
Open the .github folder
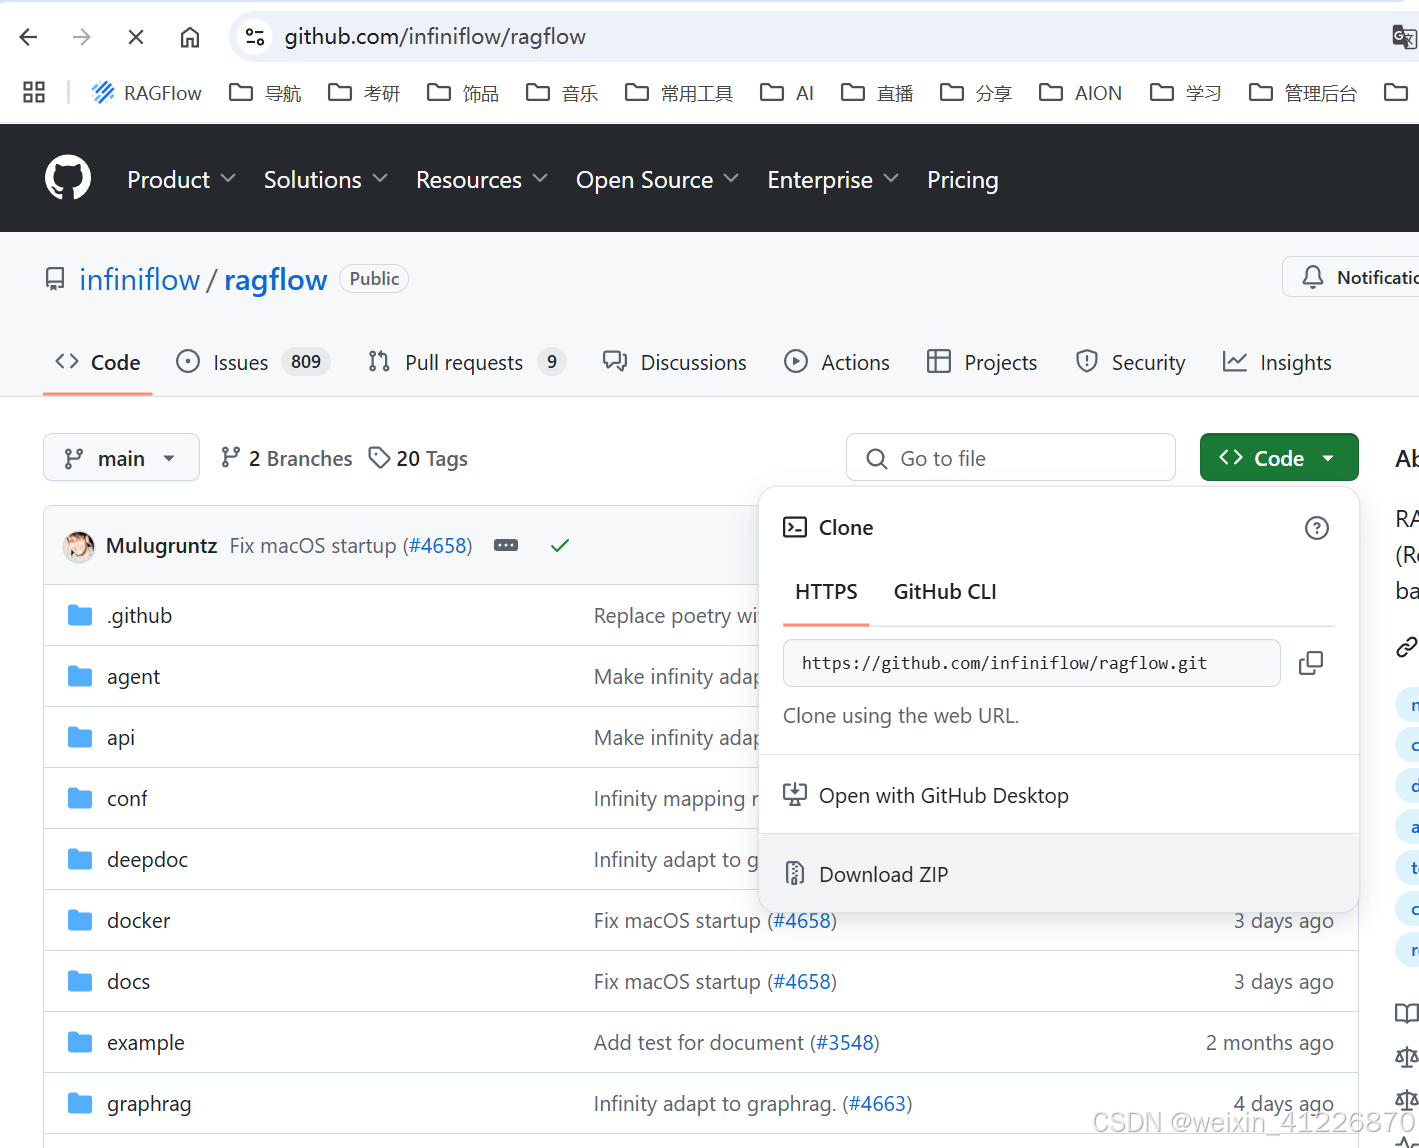point(139,616)
